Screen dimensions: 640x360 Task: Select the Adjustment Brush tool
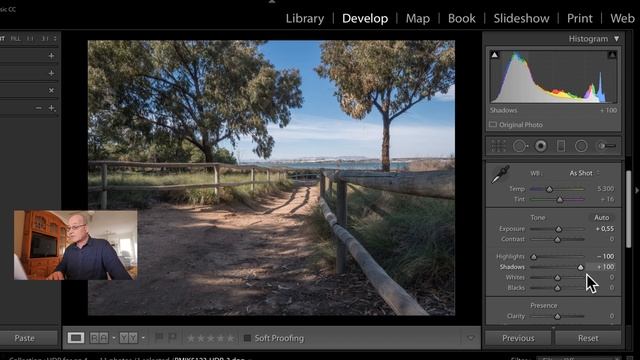click(606, 146)
